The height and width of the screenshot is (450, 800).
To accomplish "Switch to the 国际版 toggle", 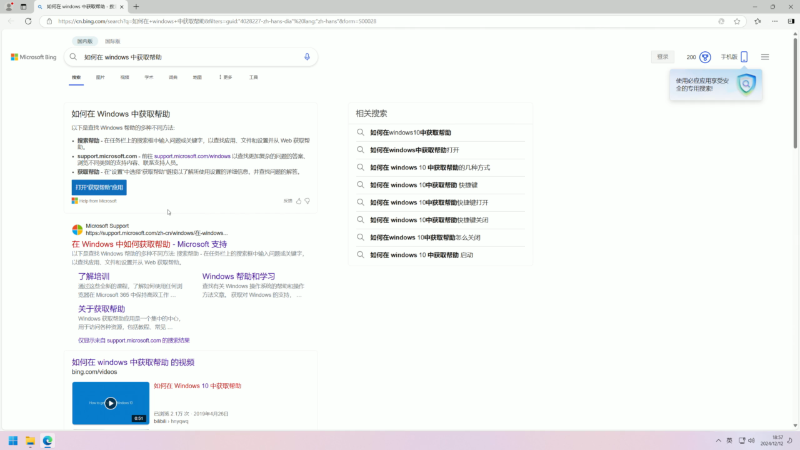I will click(x=112, y=41).
